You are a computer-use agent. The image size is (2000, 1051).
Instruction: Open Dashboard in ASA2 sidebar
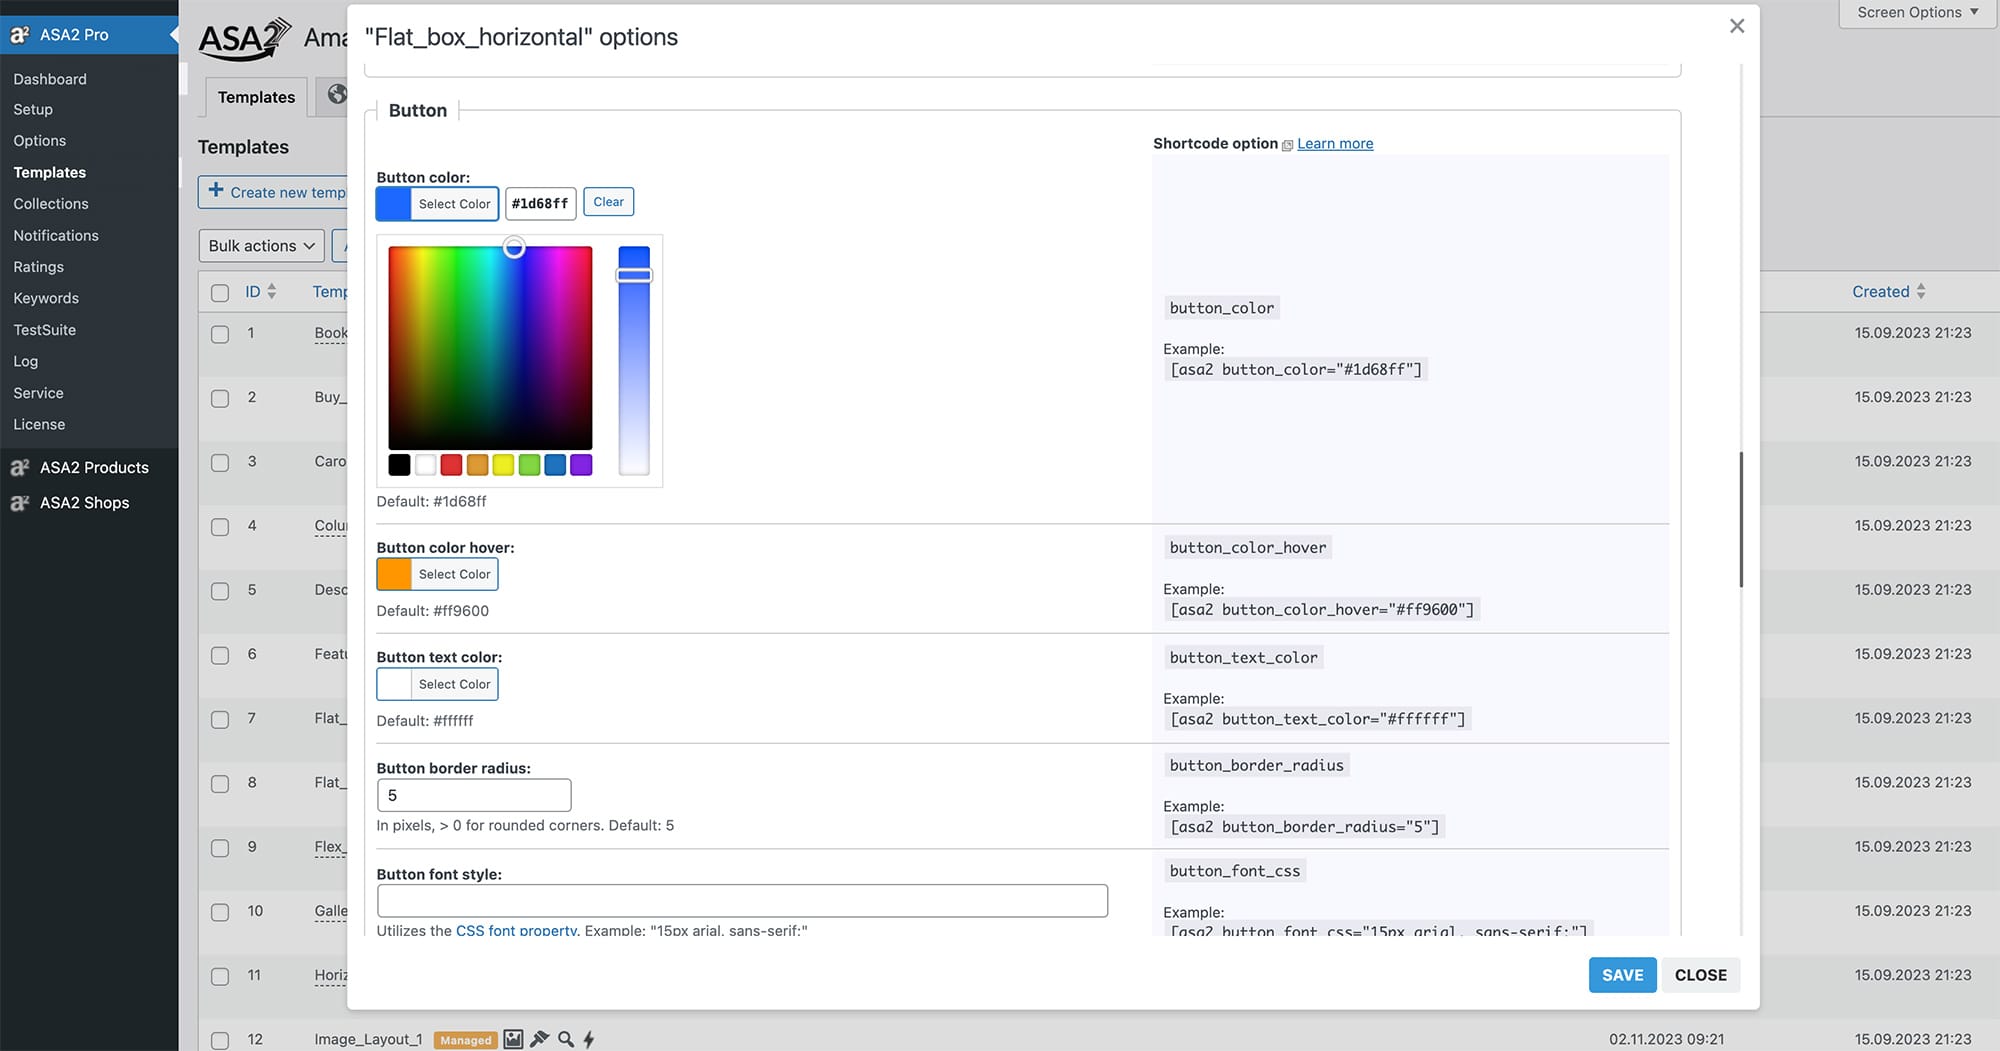click(x=50, y=79)
